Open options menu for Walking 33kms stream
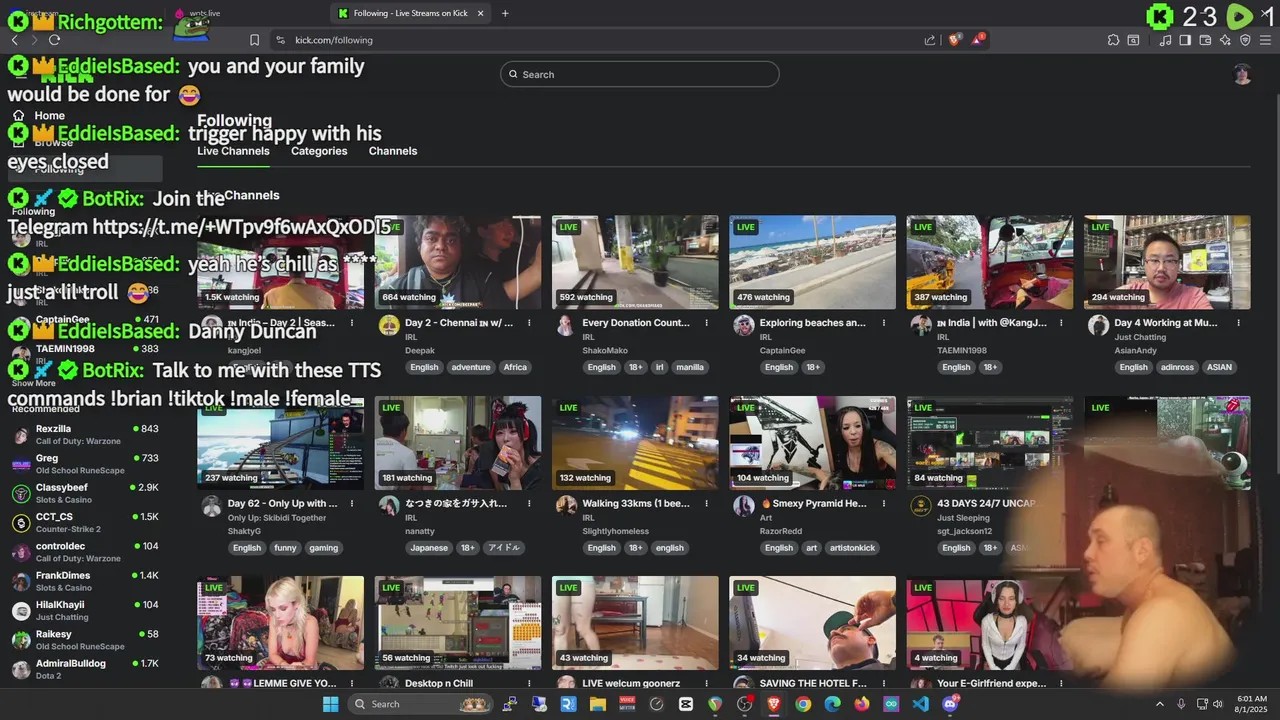This screenshot has width=1280, height=720. (x=706, y=503)
